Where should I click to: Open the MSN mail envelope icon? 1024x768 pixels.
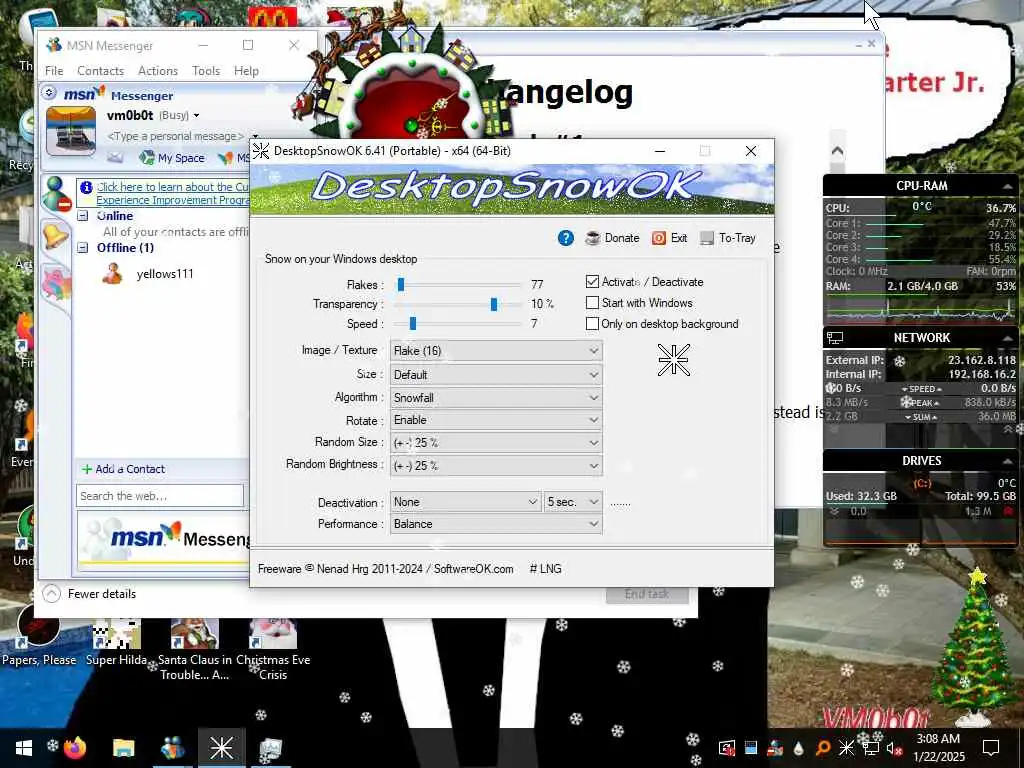(115, 157)
